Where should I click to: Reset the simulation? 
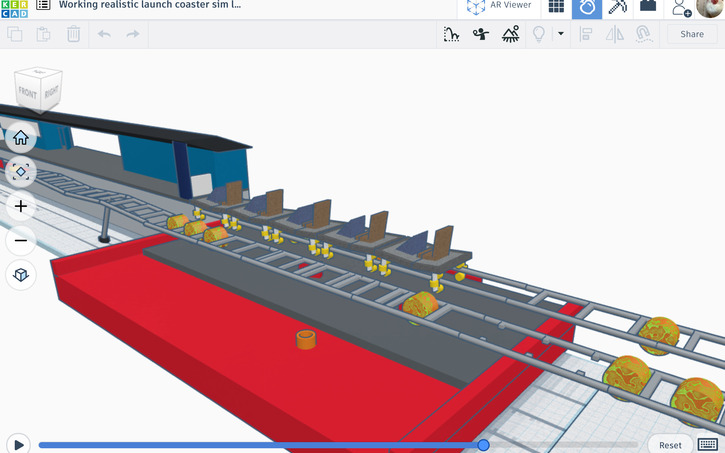pyautogui.click(x=670, y=445)
